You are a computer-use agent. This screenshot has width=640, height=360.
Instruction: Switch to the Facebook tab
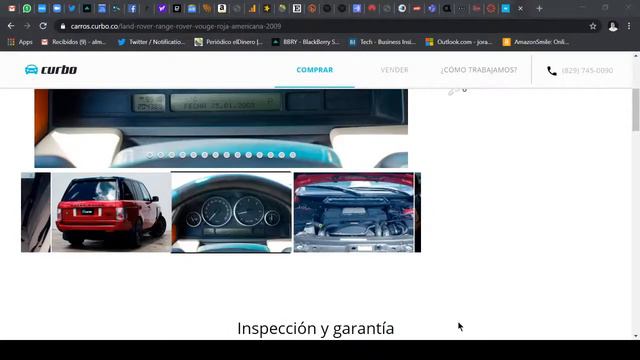132,8
